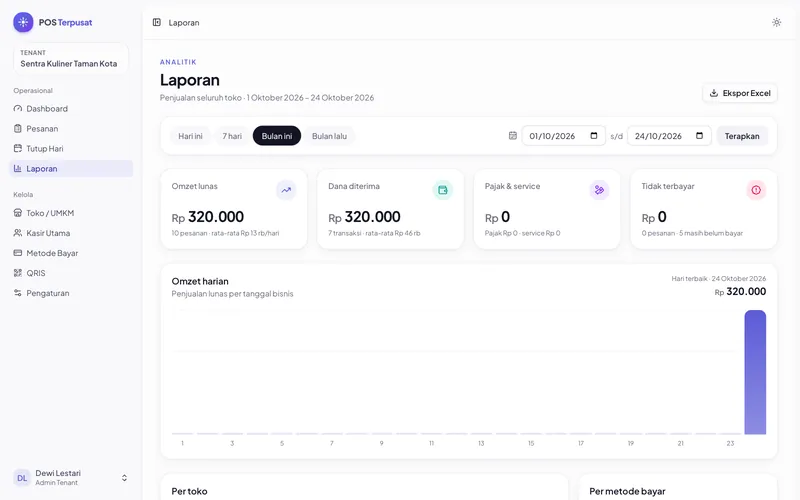800x500 pixels.
Task: Click the '7 transaksi · rata-rata Rp 46 rb' text
Action: 374,233
